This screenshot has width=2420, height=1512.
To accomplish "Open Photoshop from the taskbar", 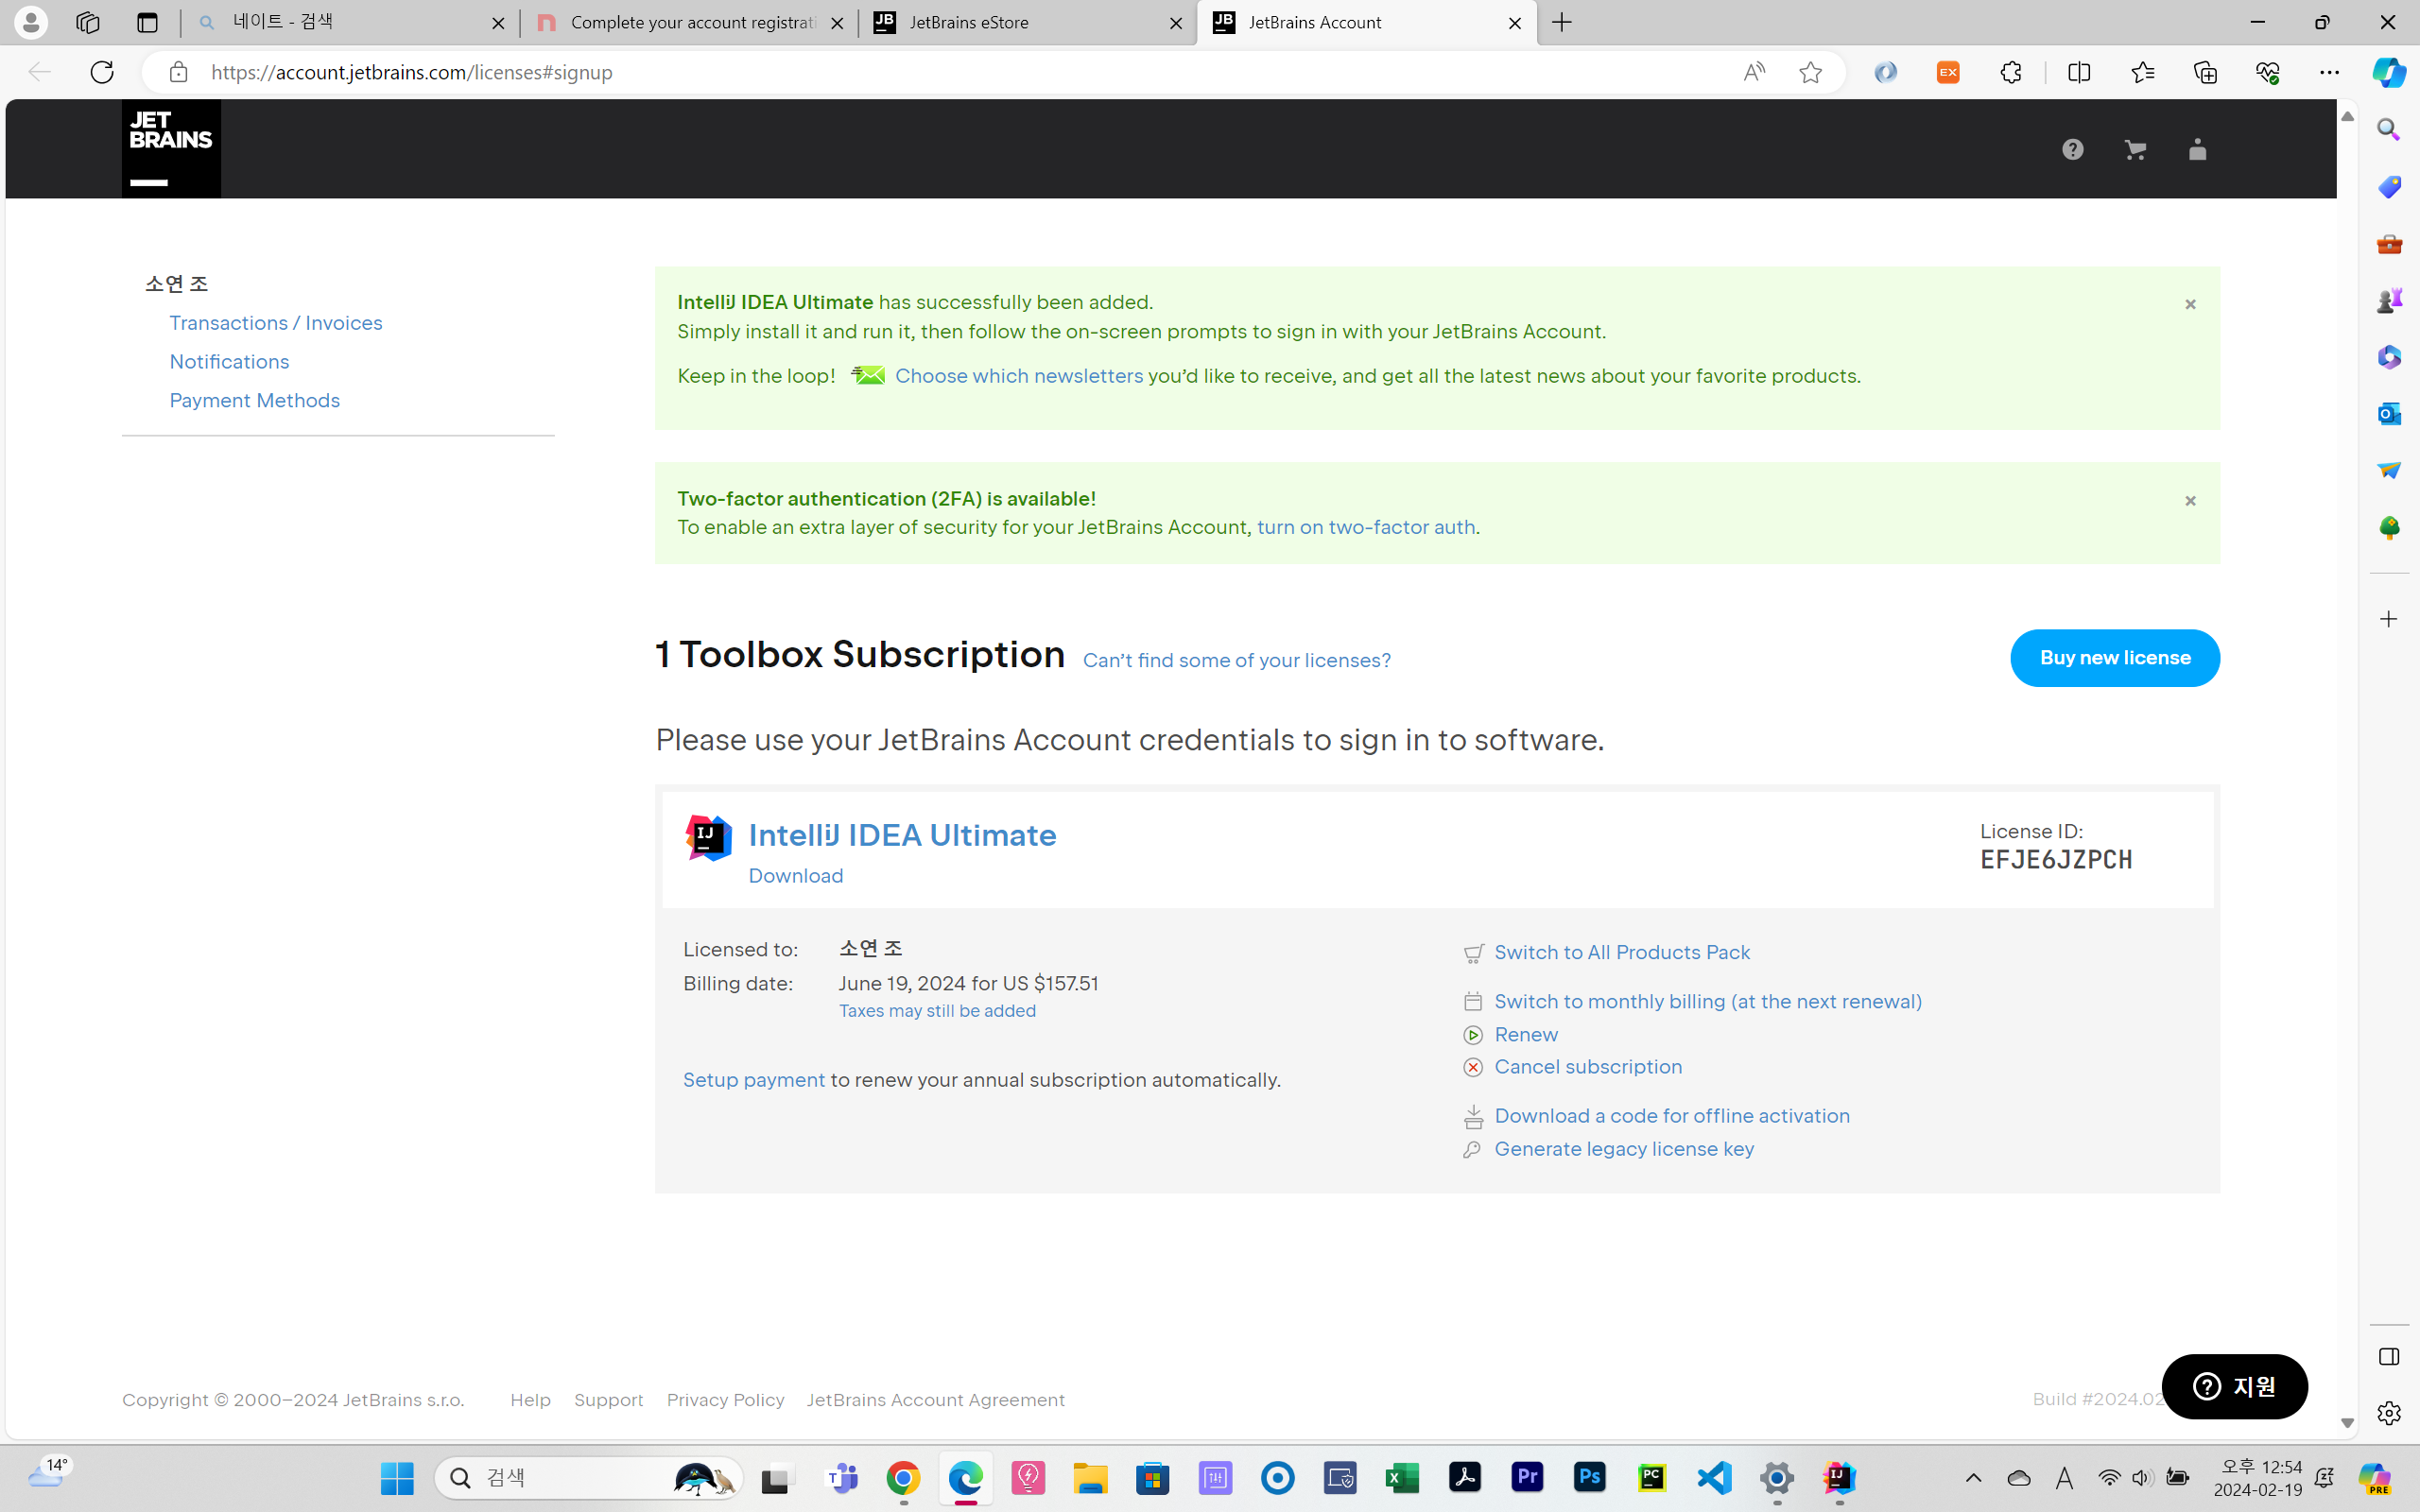I will point(1590,1478).
